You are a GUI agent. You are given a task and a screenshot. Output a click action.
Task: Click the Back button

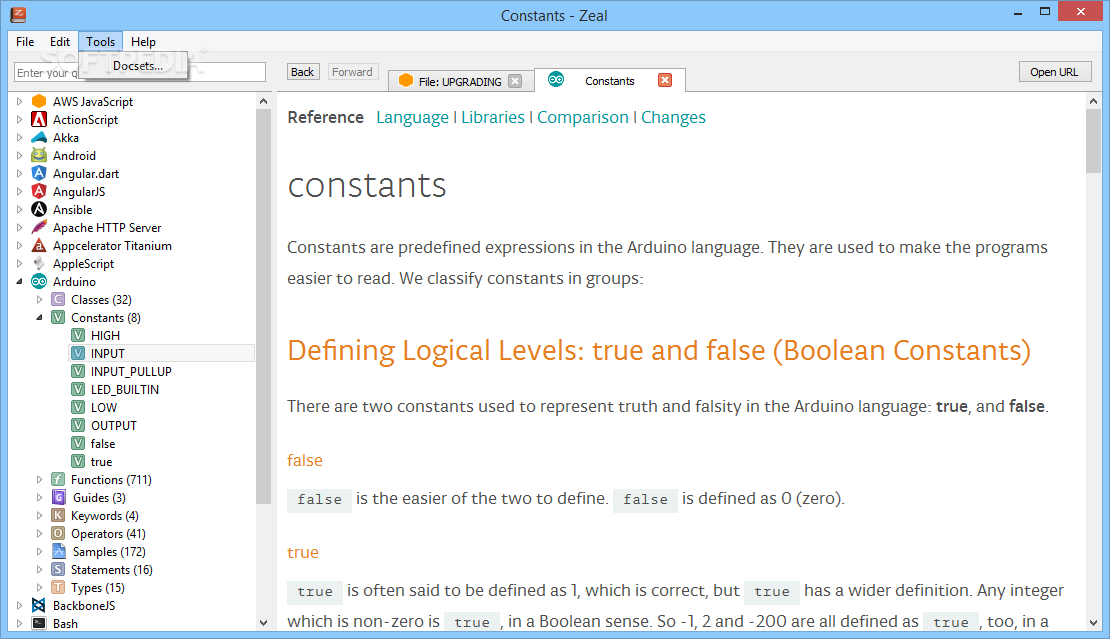coord(302,71)
